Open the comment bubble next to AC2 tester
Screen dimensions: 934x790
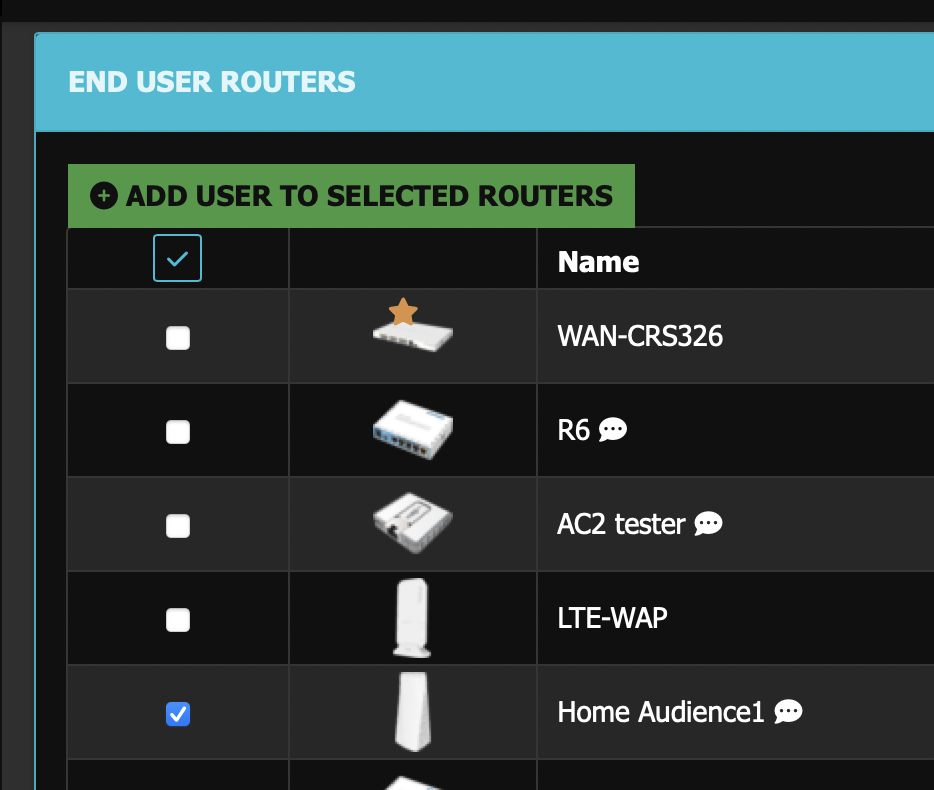708,523
